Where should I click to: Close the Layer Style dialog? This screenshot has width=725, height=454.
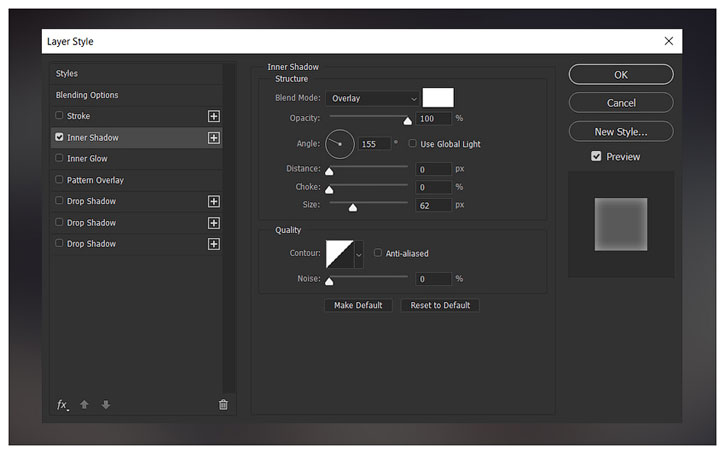669,41
